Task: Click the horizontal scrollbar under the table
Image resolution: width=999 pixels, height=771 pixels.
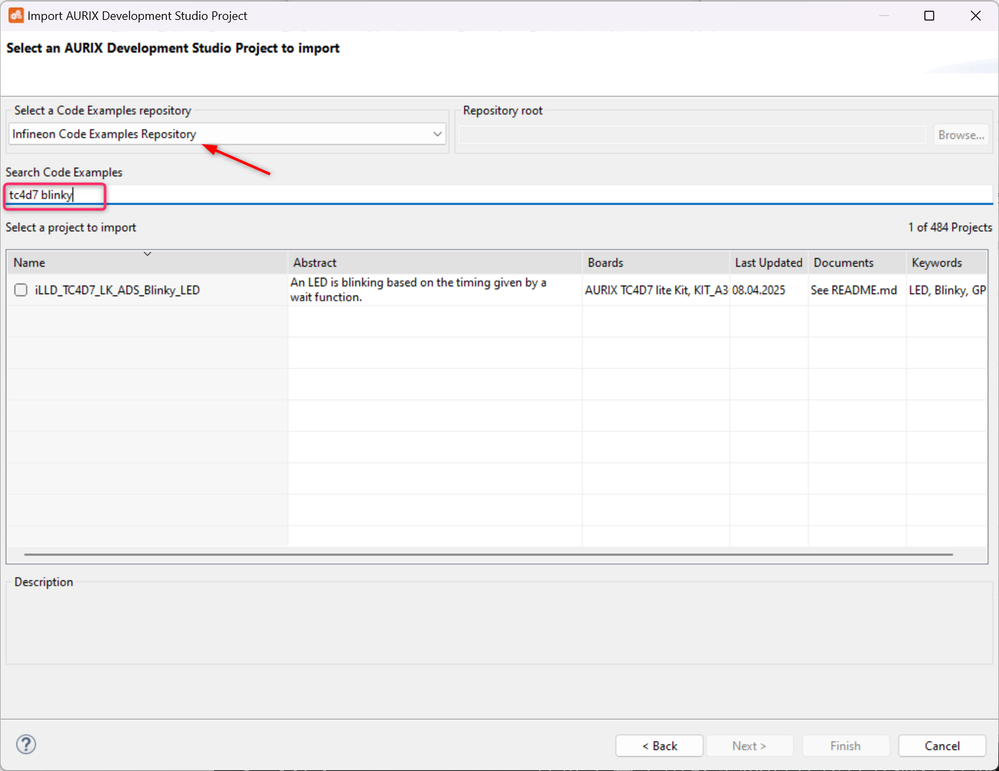Action: (x=488, y=553)
